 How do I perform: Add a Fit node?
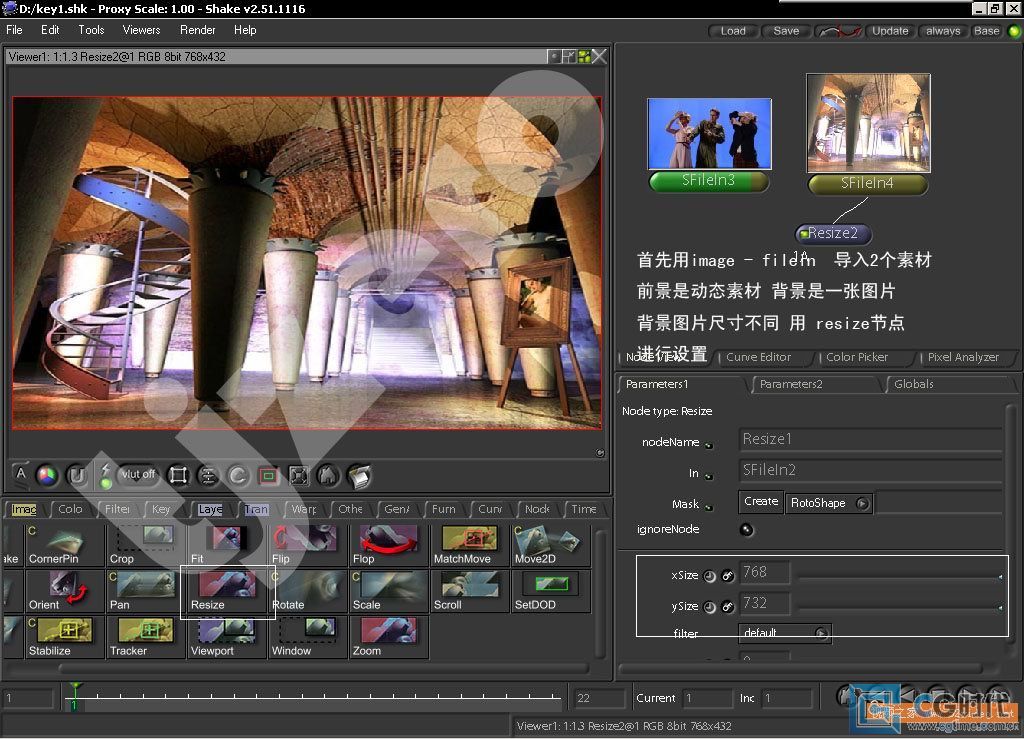click(x=226, y=545)
